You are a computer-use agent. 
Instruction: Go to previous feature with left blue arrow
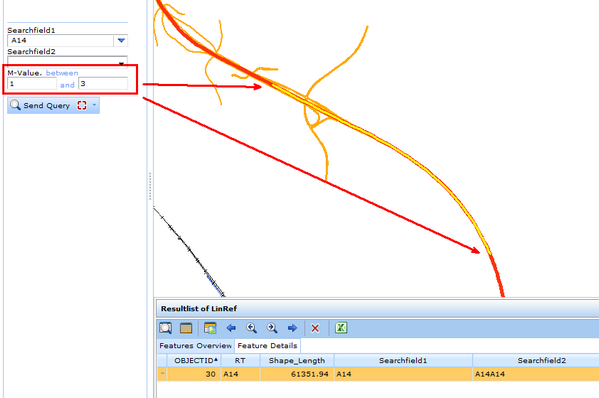coord(231,328)
